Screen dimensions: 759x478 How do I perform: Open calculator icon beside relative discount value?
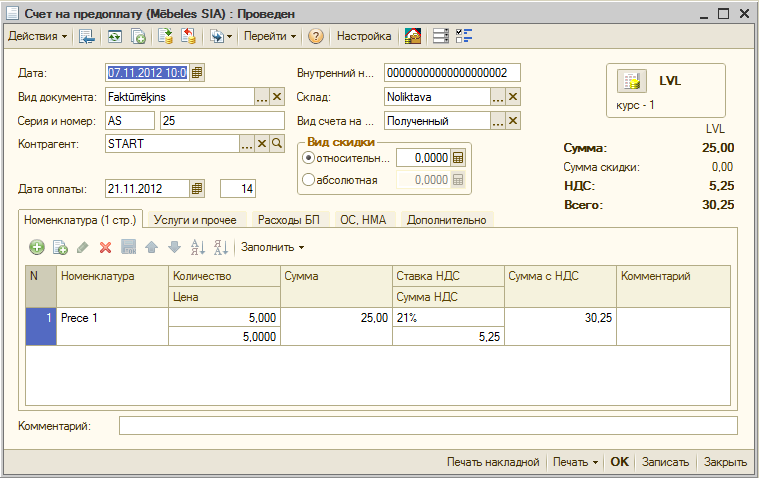pyautogui.click(x=458, y=158)
